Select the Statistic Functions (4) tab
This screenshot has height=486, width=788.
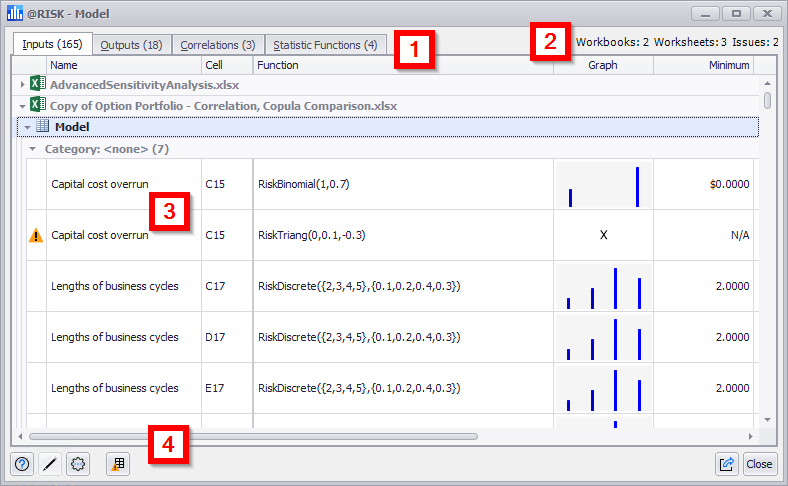[325, 45]
